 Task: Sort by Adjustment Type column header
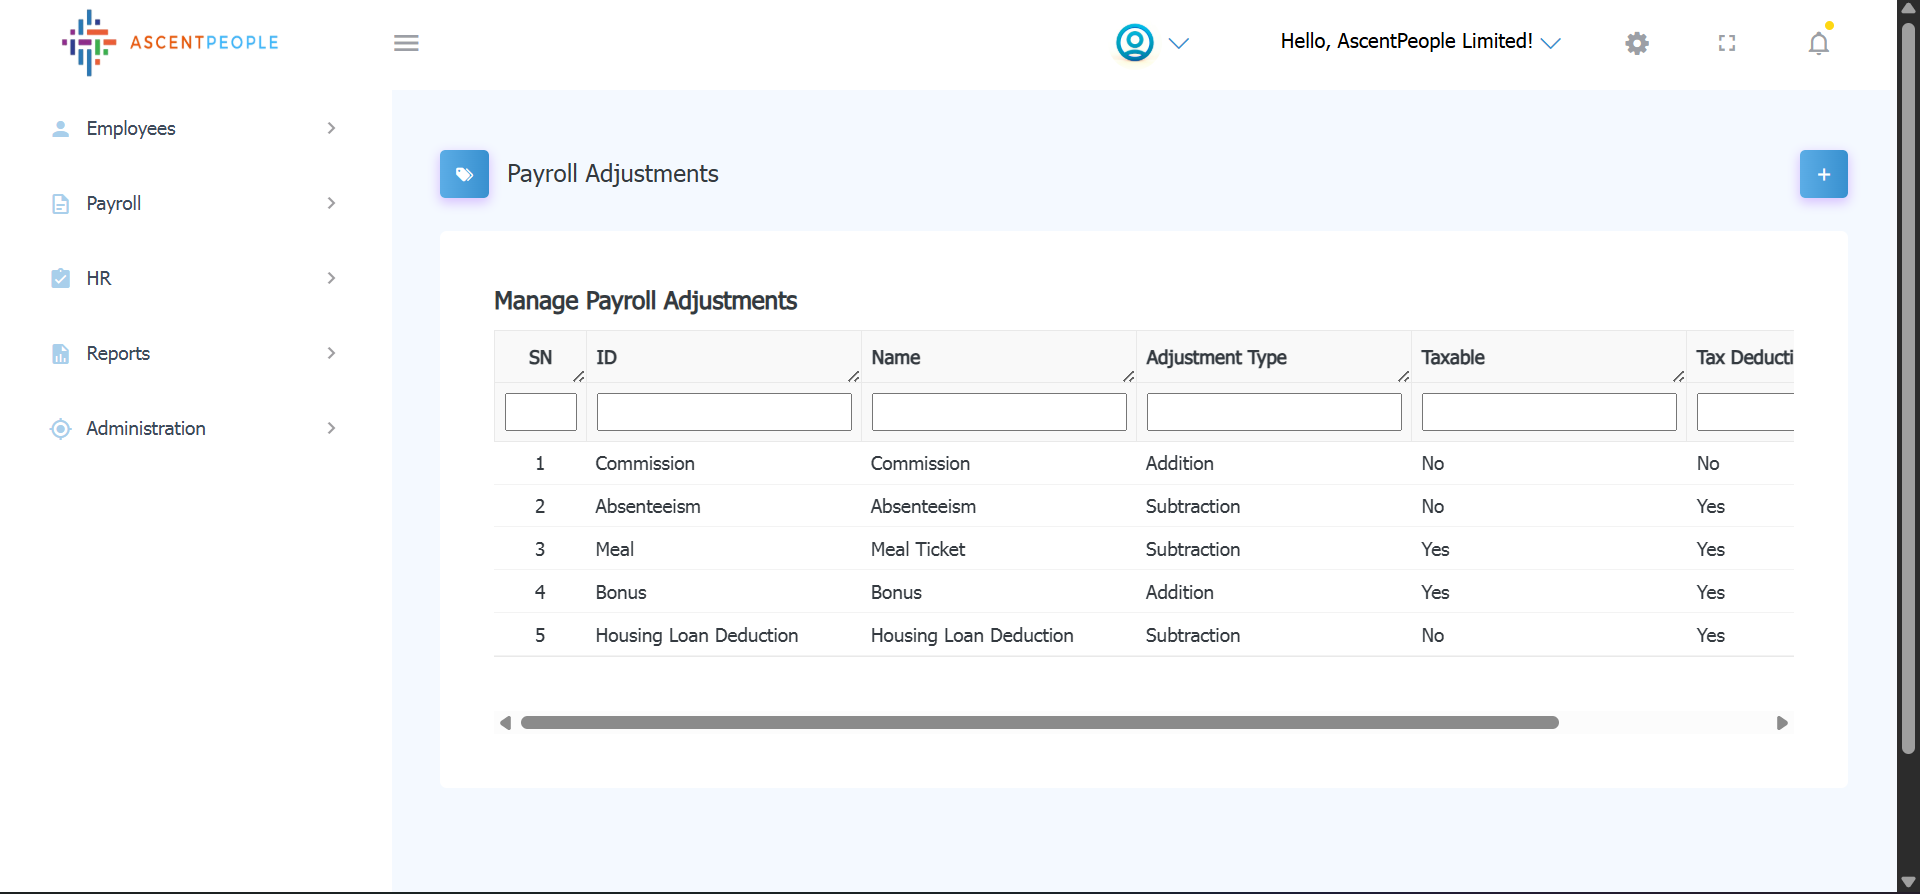point(1216,357)
